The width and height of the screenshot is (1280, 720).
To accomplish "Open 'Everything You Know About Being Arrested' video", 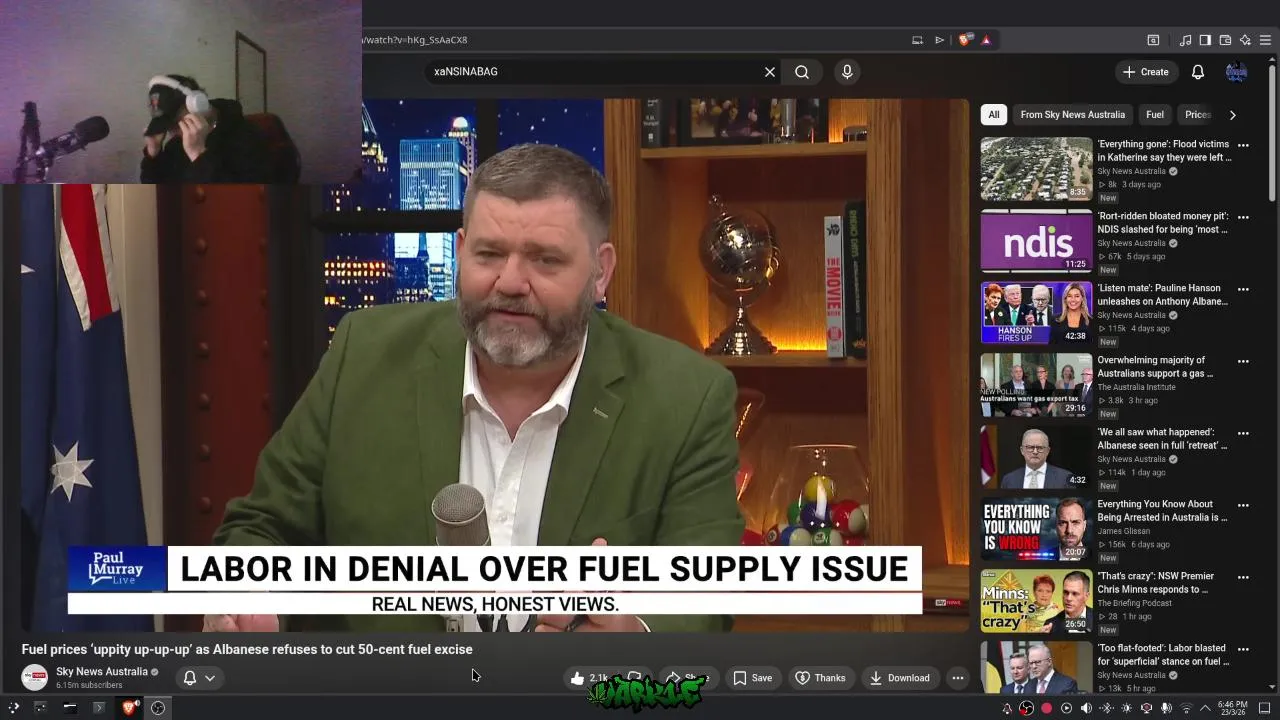I will tap(1162, 511).
